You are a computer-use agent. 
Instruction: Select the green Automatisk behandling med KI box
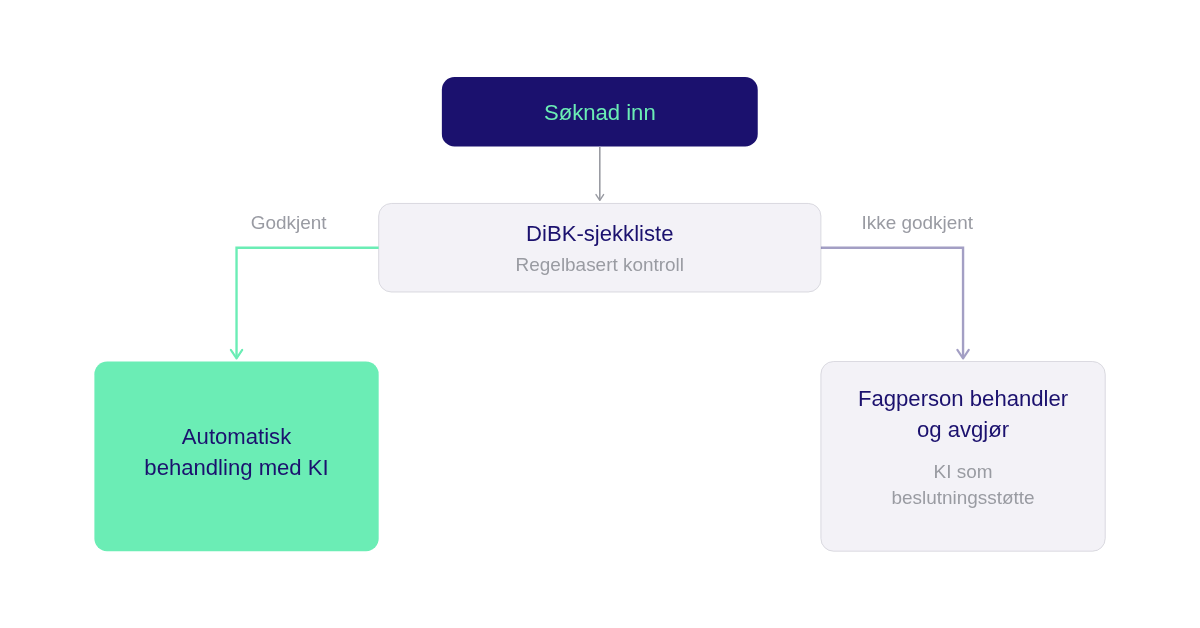[236, 456]
